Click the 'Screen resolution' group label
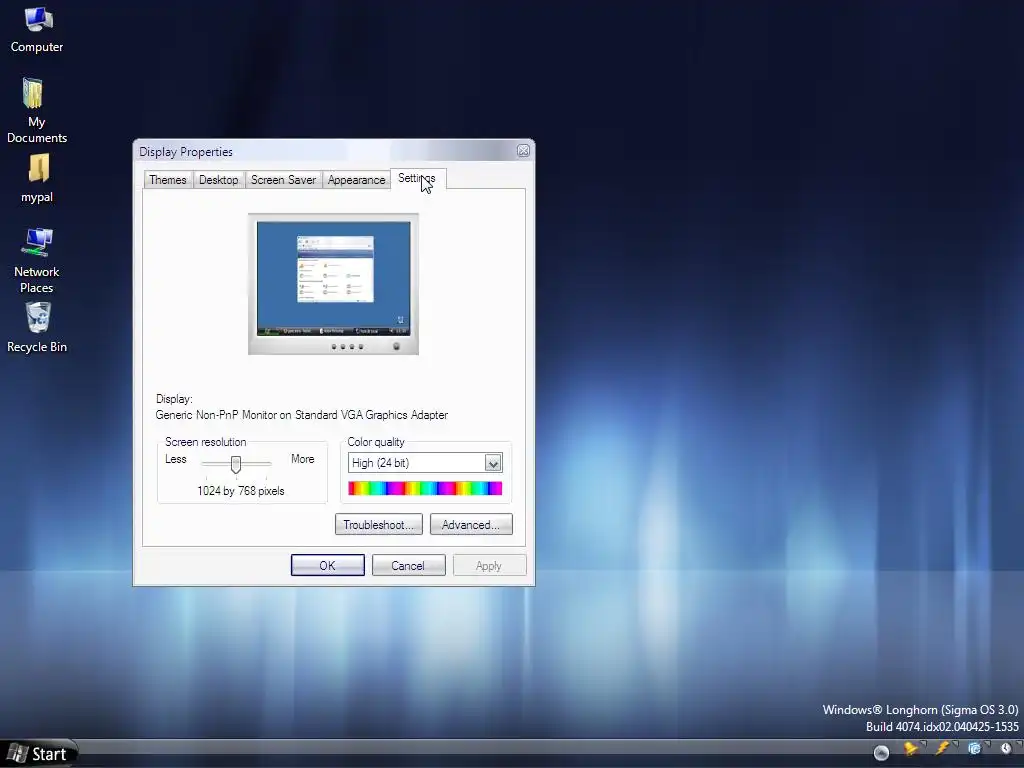1024x768 pixels. pos(206,442)
